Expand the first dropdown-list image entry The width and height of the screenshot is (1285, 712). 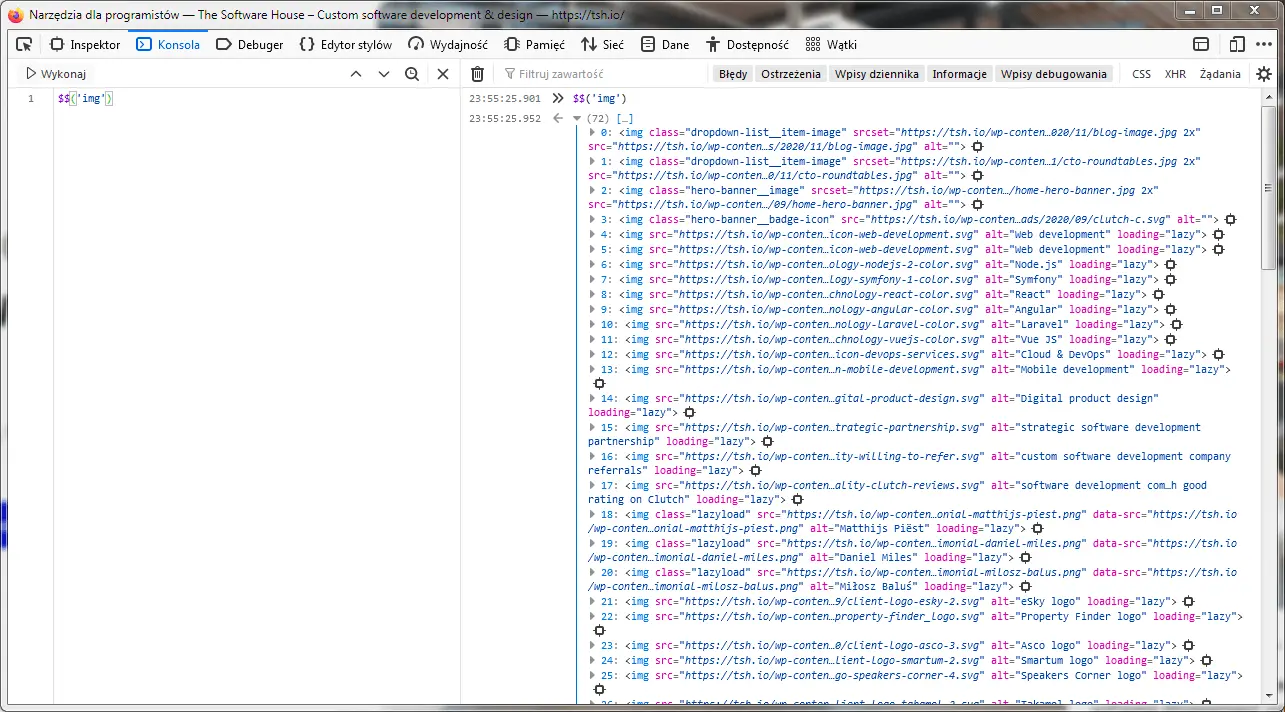coord(590,132)
